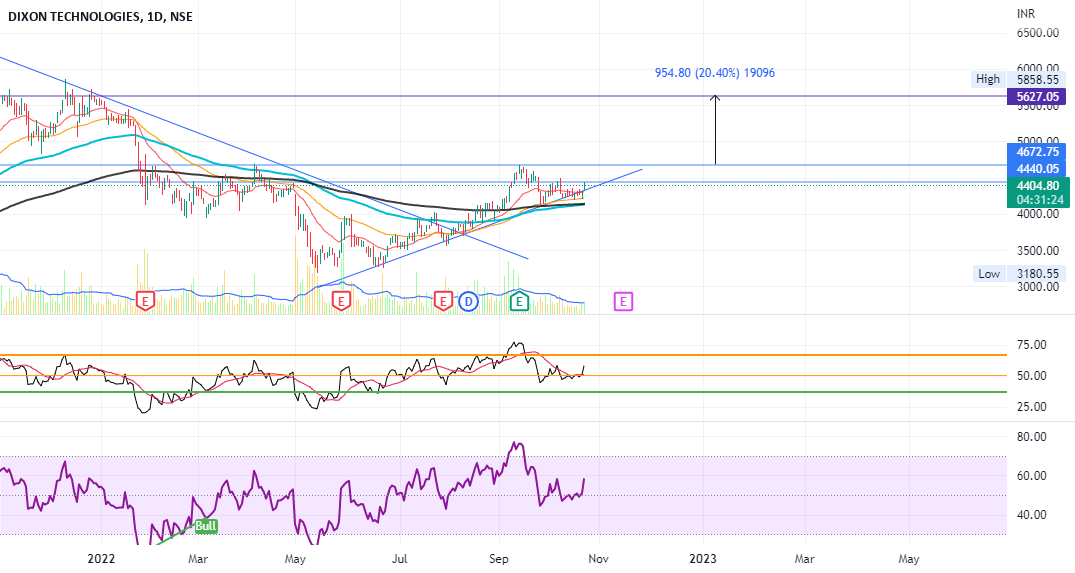
Task: Click the red earnings E marker just after May
Action: coord(341,300)
